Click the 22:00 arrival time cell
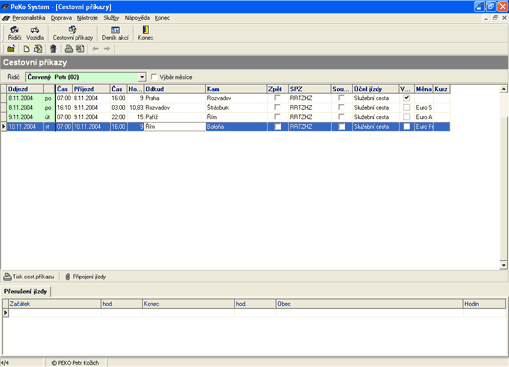This screenshot has width=509, height=367. coord(119,117)
